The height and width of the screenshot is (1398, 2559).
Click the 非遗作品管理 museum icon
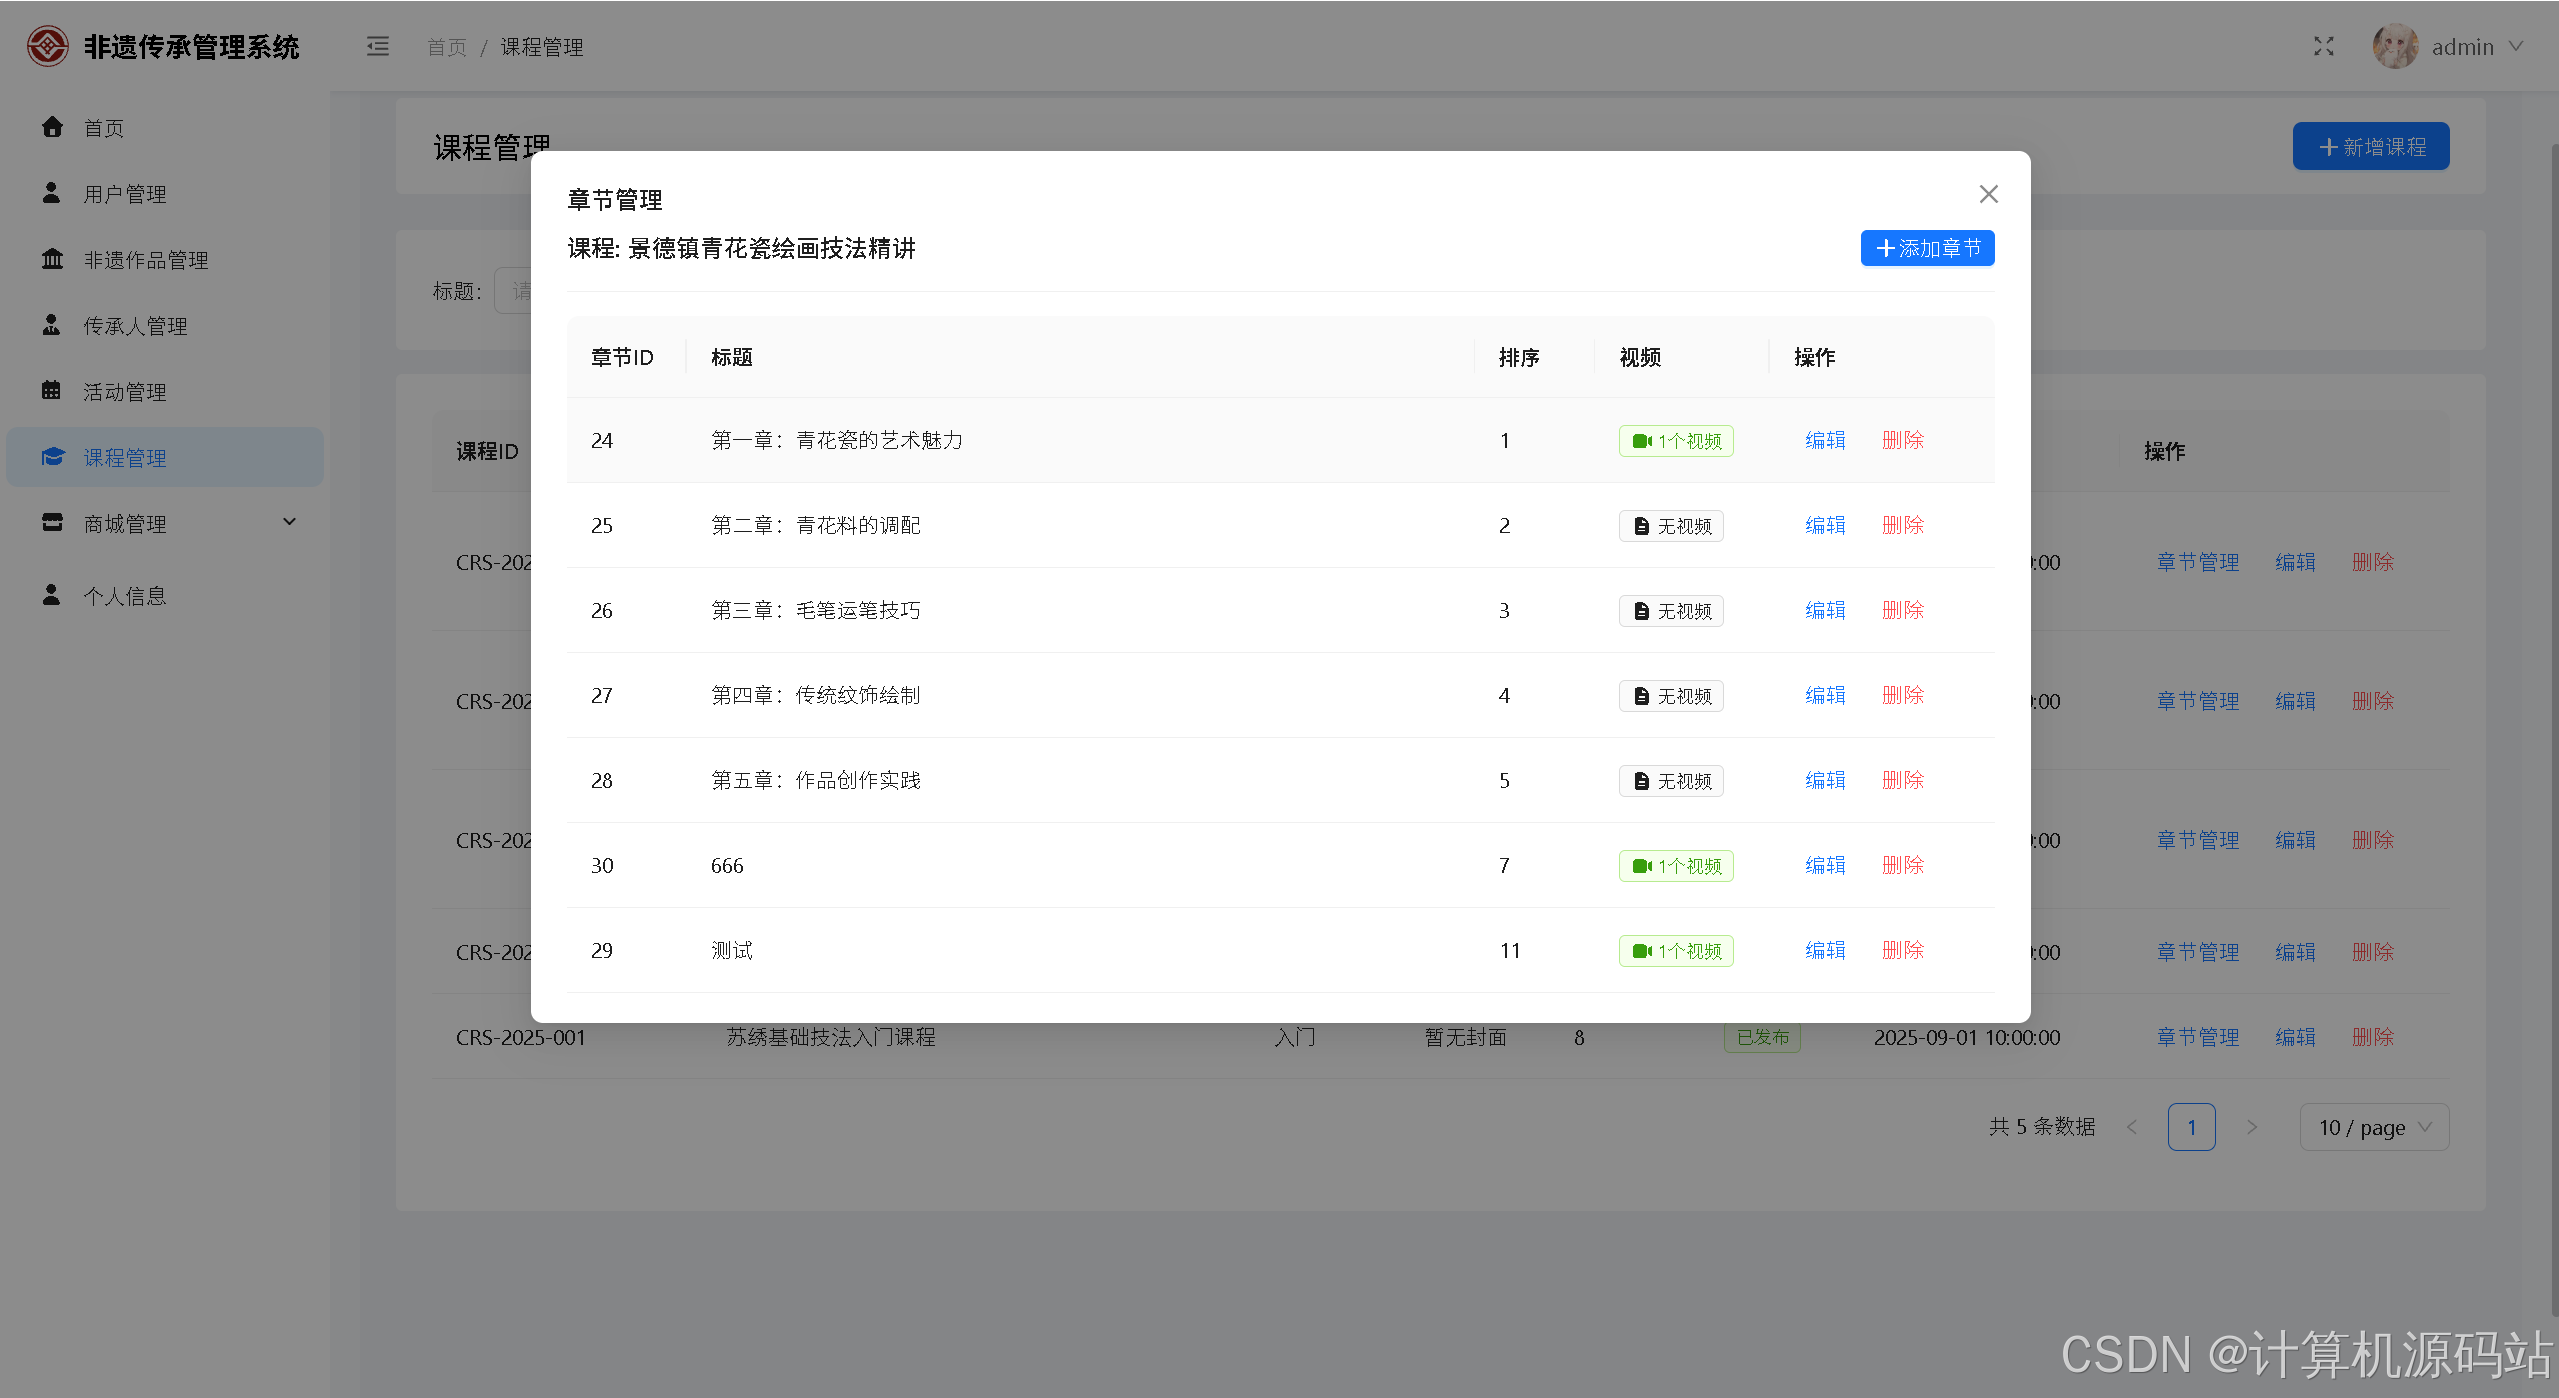click(52, 259)
